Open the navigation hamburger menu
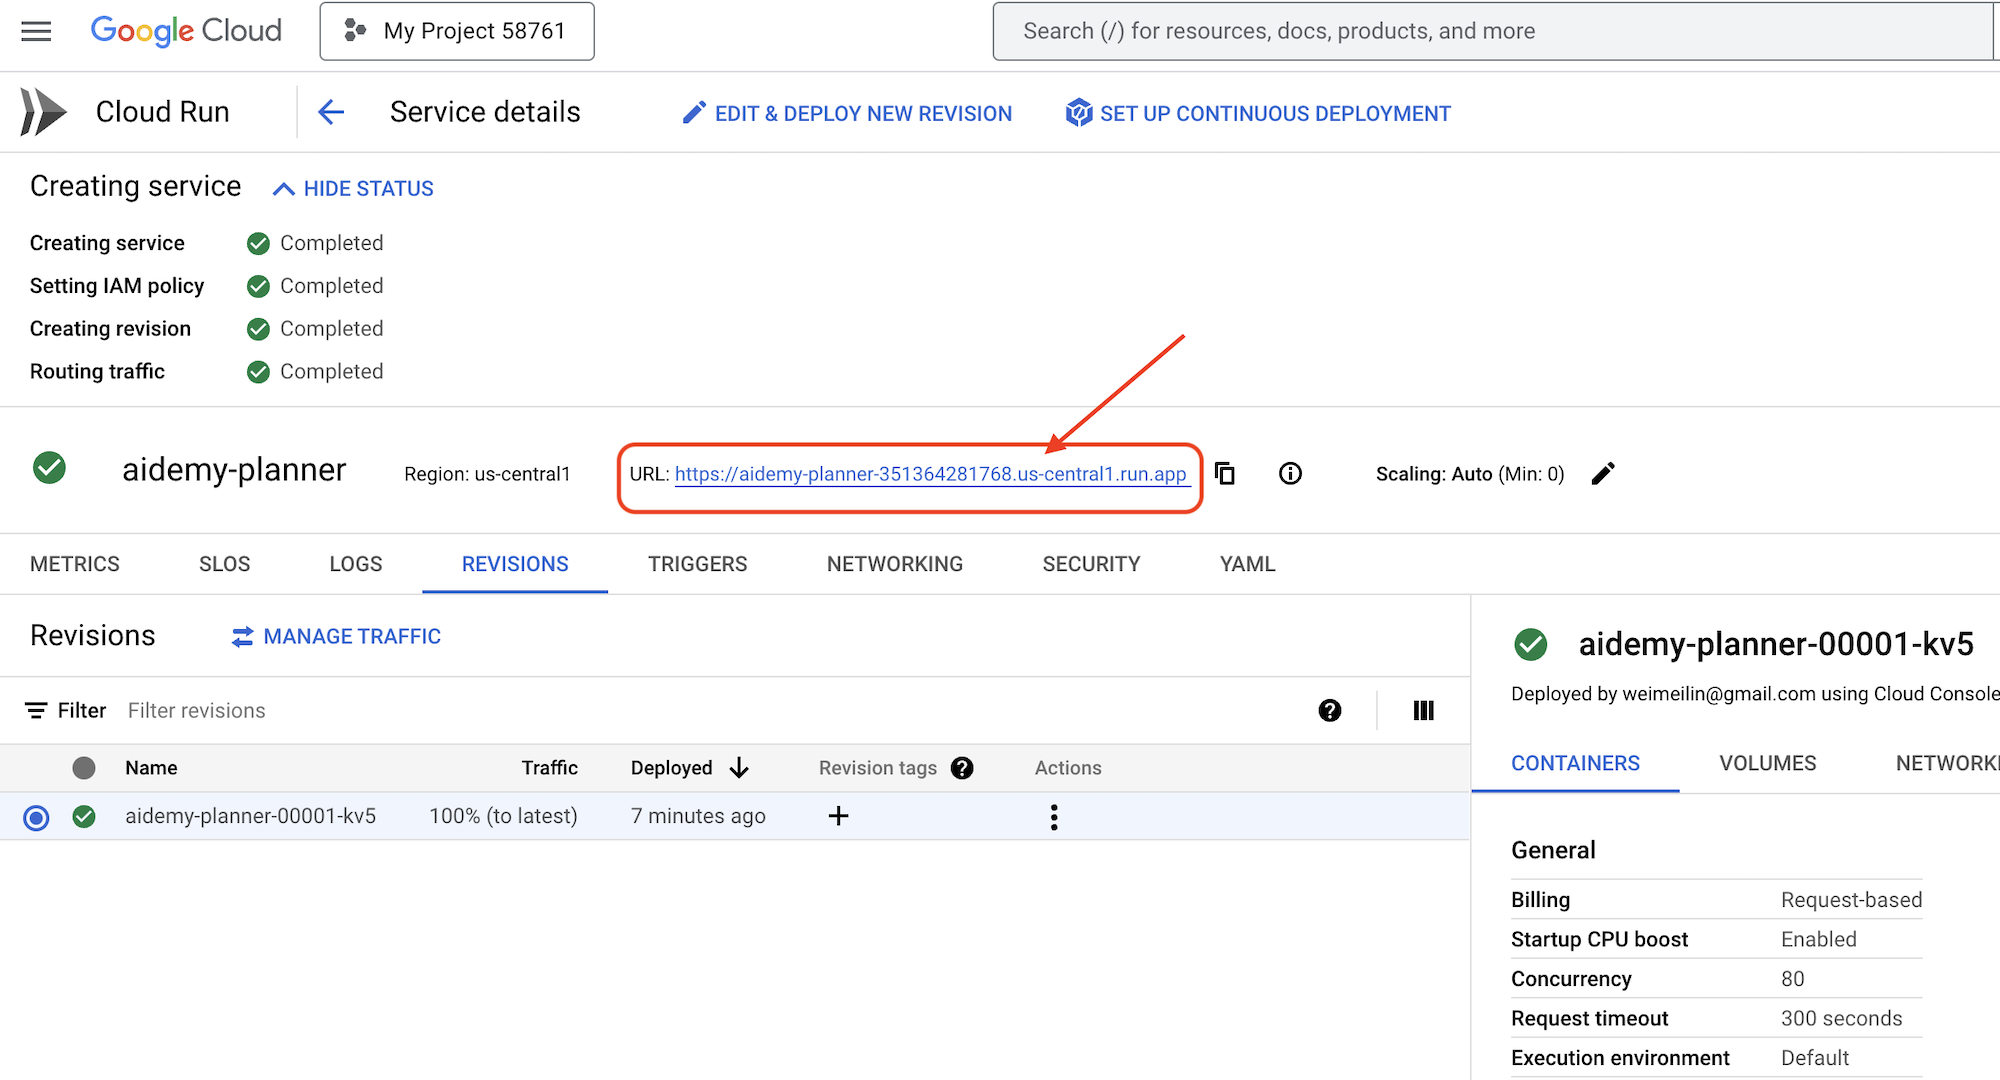Viewport: 2000px width, 1080px height. pos(36,31)
